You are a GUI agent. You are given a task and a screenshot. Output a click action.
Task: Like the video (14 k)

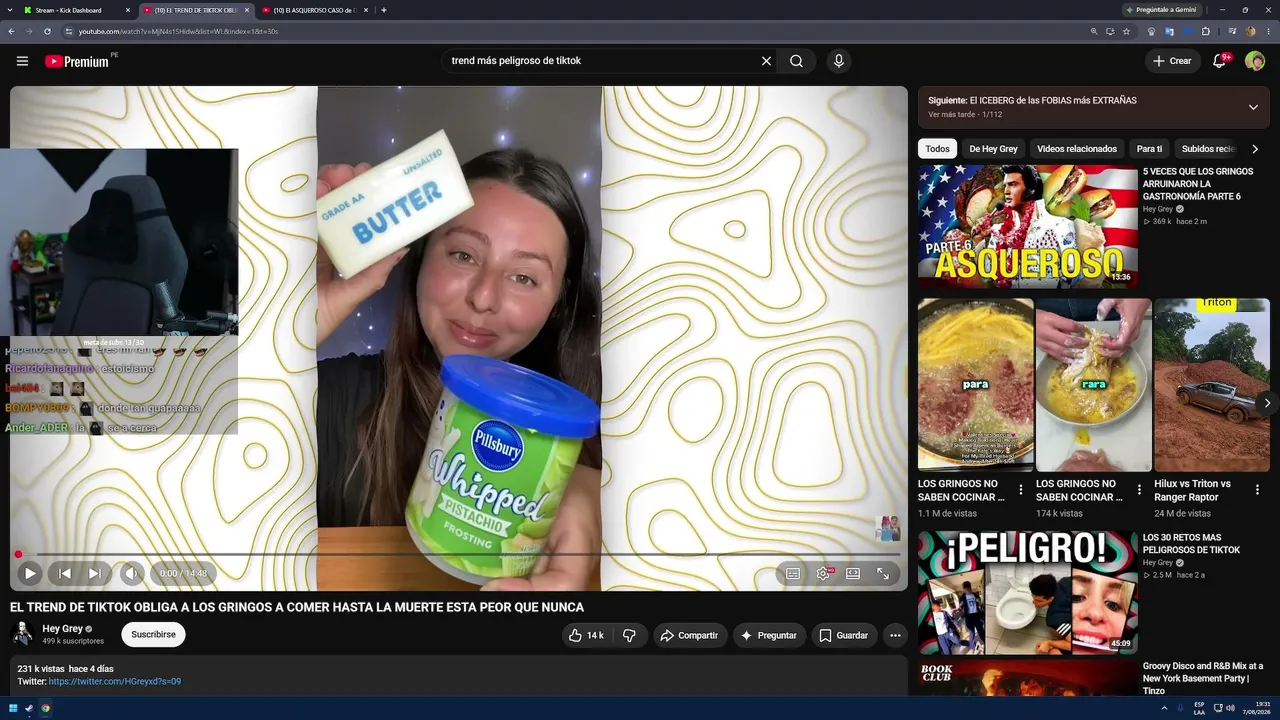586,635
